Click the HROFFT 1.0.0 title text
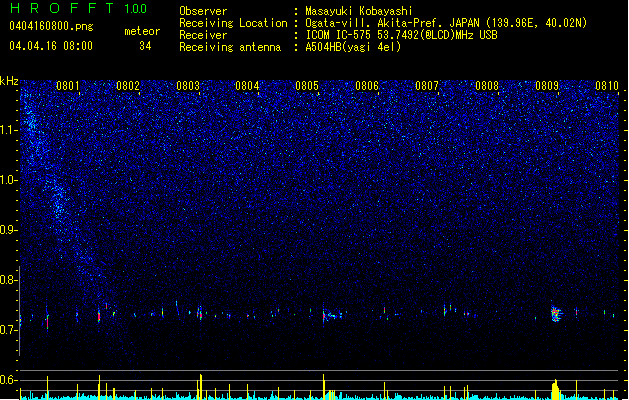Screen dimensions: 629x400 pos(78,8)
